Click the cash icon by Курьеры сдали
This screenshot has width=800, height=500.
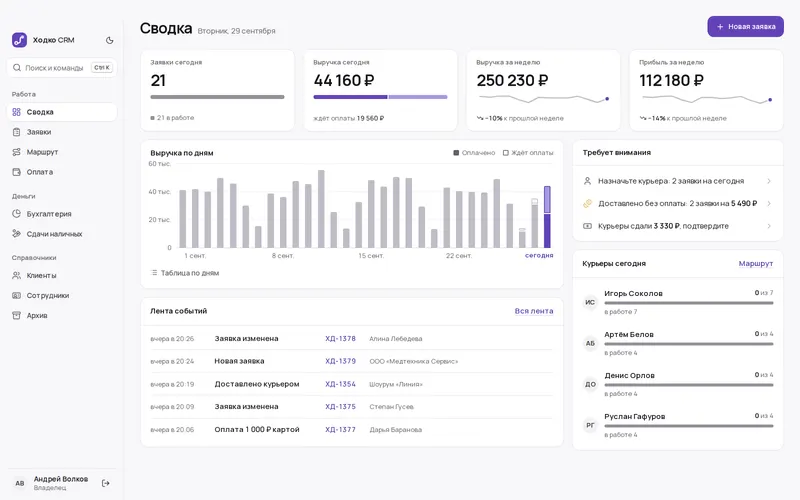coord(587,226)
